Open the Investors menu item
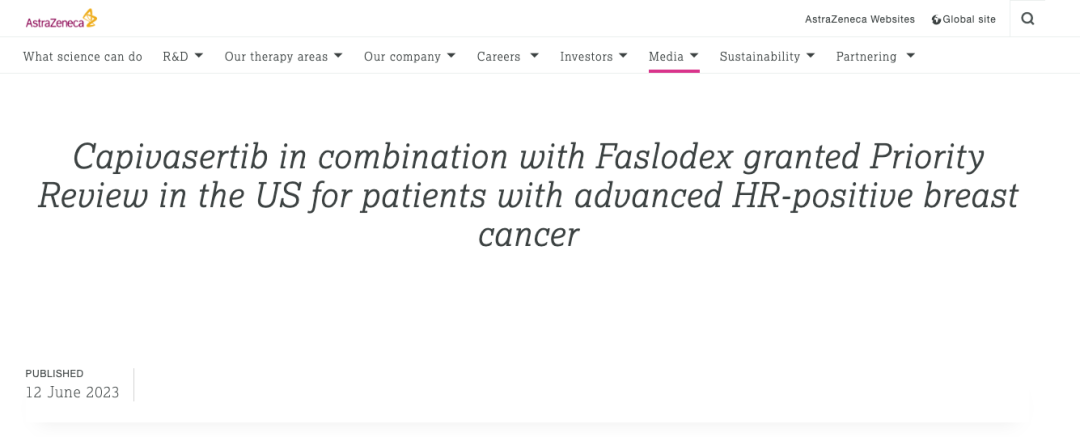Image resolution: width=1080 pixels, height=437 pixels. click(586, 57)
